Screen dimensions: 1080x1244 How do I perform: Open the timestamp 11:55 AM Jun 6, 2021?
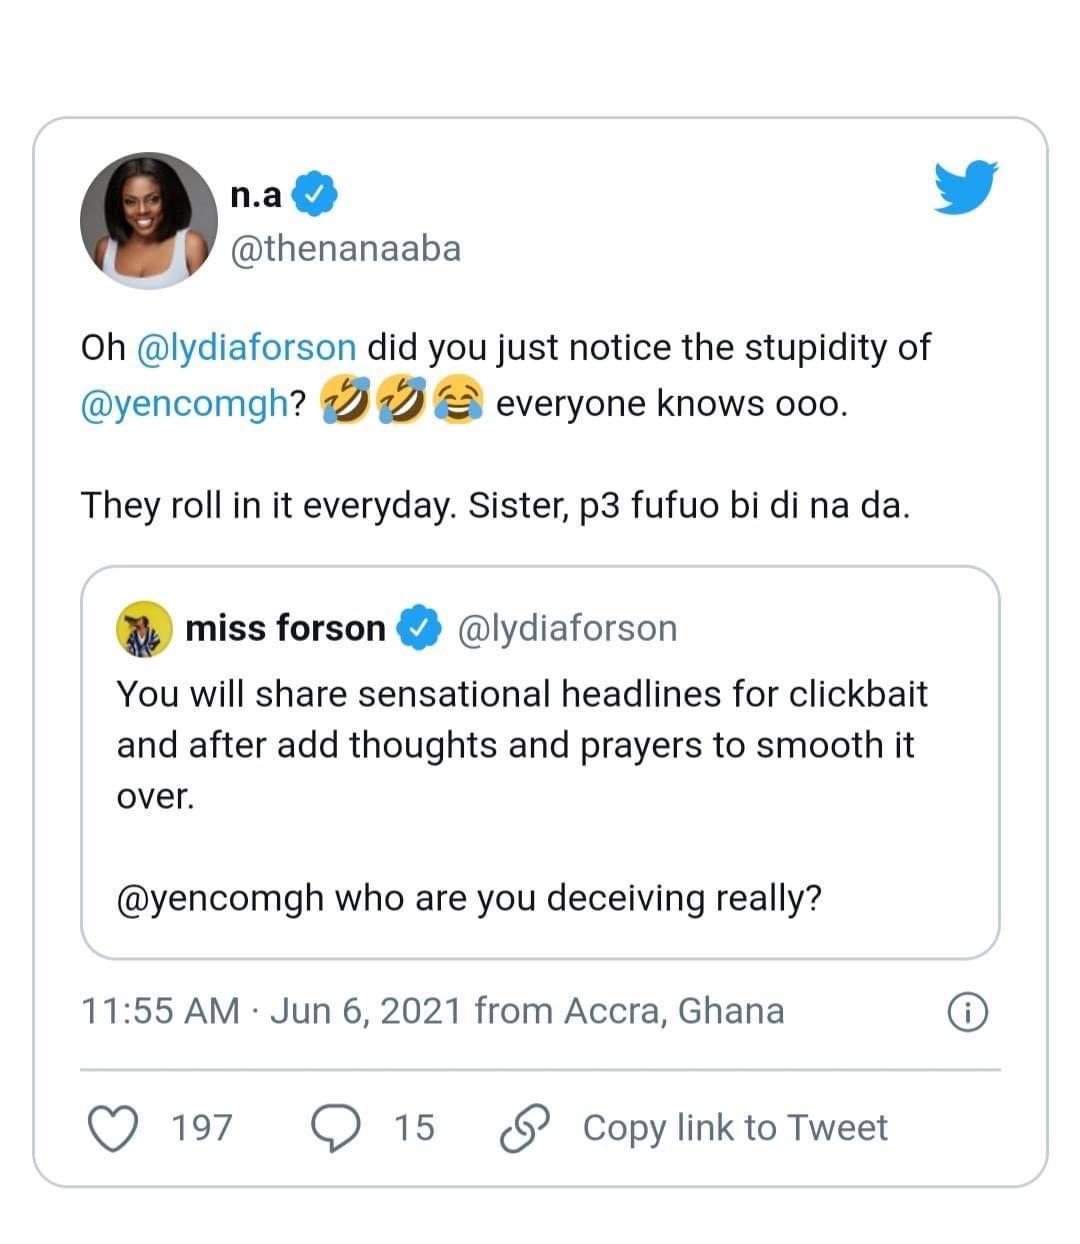point(432,1011)
